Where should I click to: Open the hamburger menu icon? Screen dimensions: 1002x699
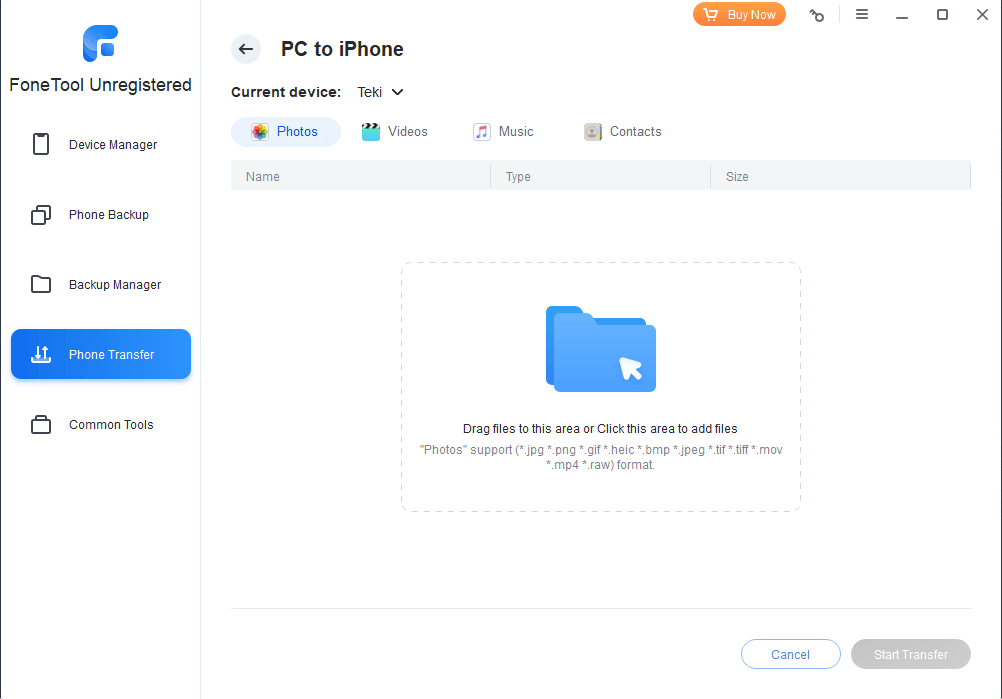862,14
